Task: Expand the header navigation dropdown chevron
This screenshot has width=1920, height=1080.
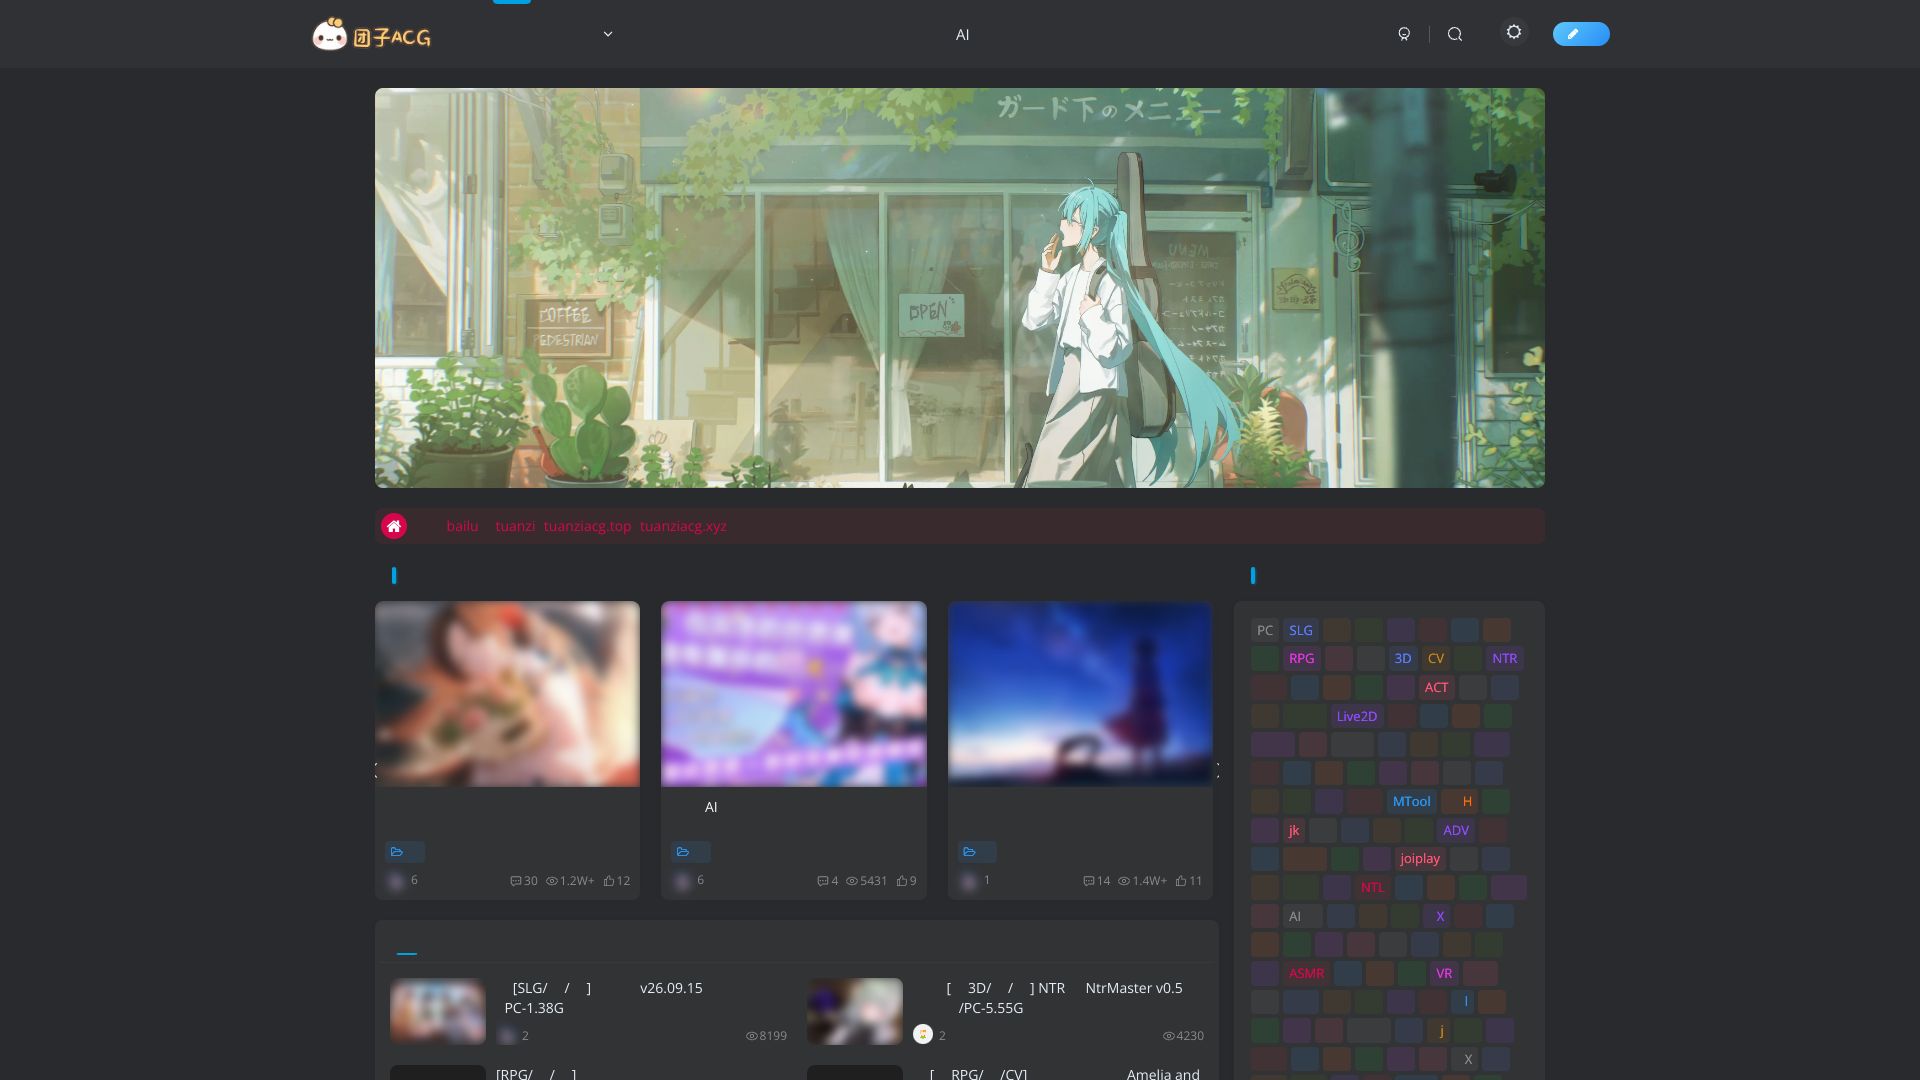Action: click(608, 34)
